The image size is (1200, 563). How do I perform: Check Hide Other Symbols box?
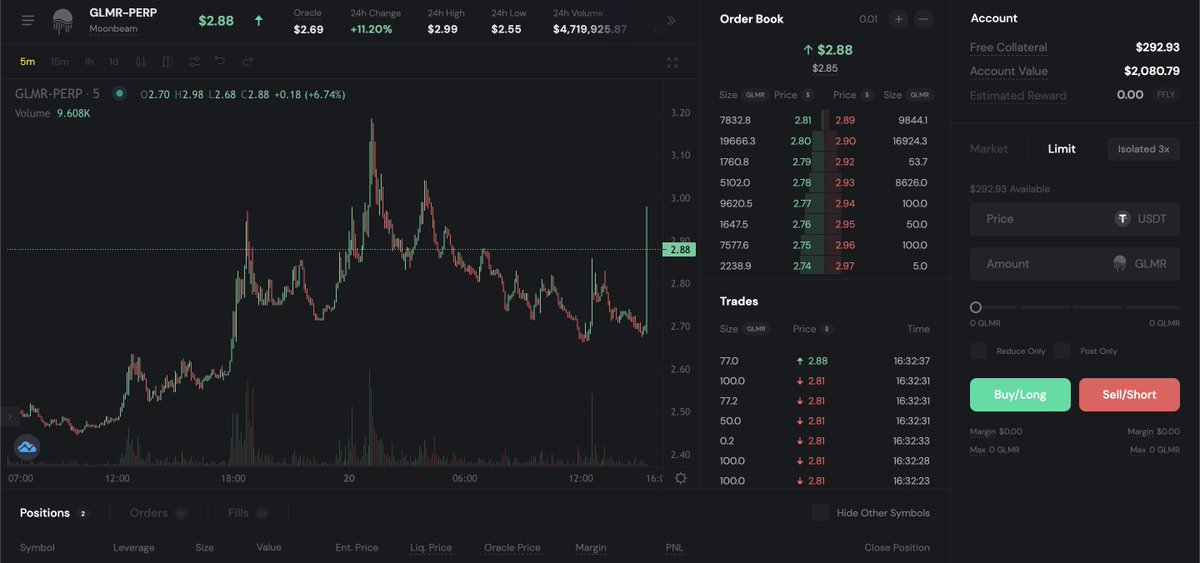[820, 513]
